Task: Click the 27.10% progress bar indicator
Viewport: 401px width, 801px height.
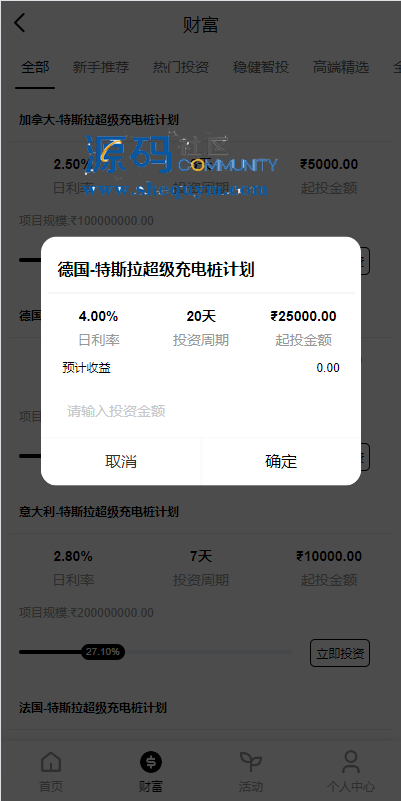Action: coord(103,652)
